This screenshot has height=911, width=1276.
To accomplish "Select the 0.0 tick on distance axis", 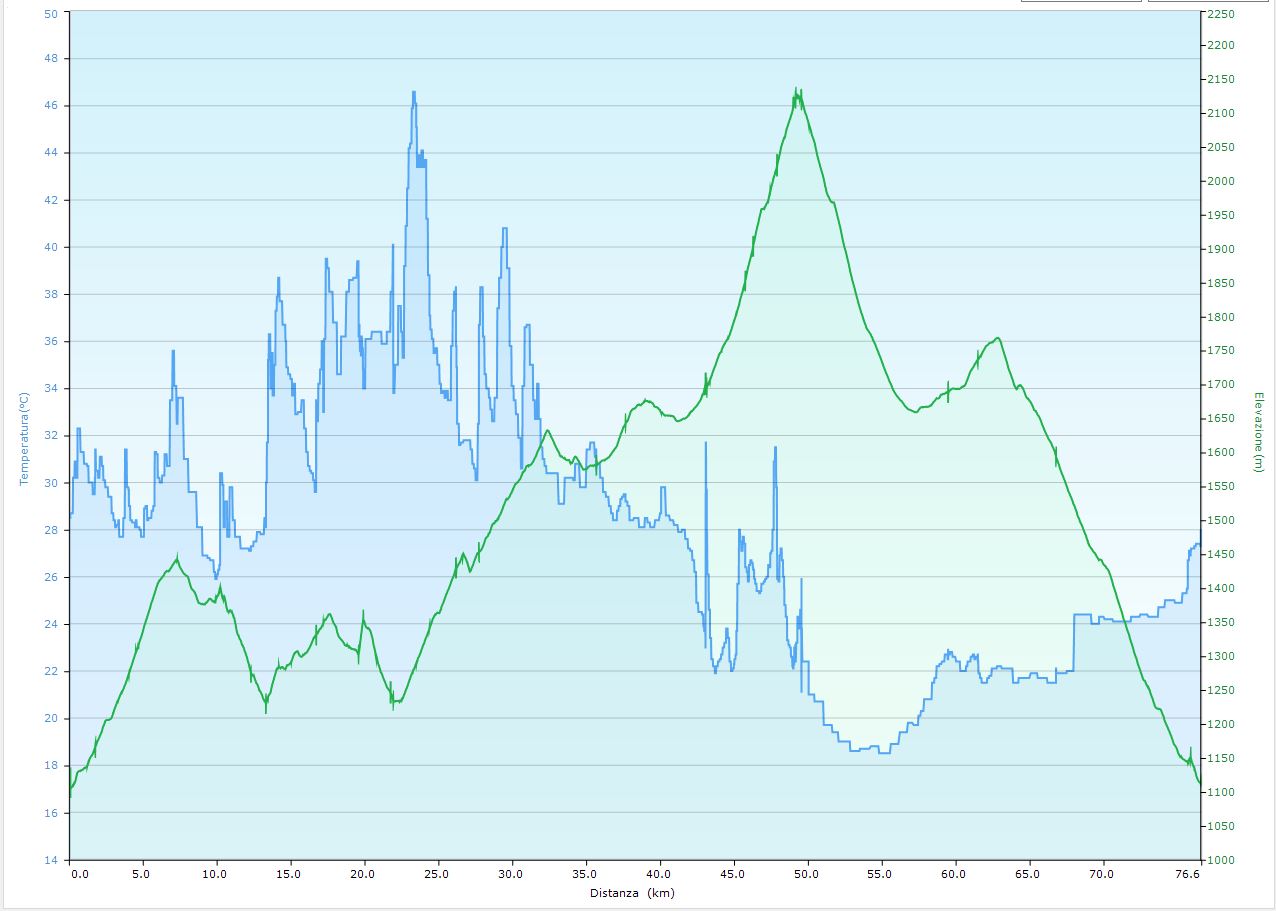I will (80, 874).
